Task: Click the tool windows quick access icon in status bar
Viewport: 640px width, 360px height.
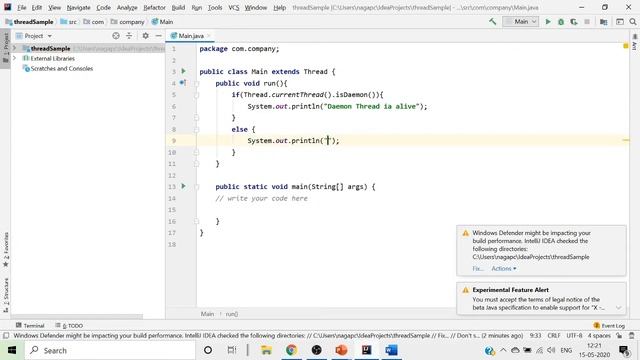Action: (6, 336)
